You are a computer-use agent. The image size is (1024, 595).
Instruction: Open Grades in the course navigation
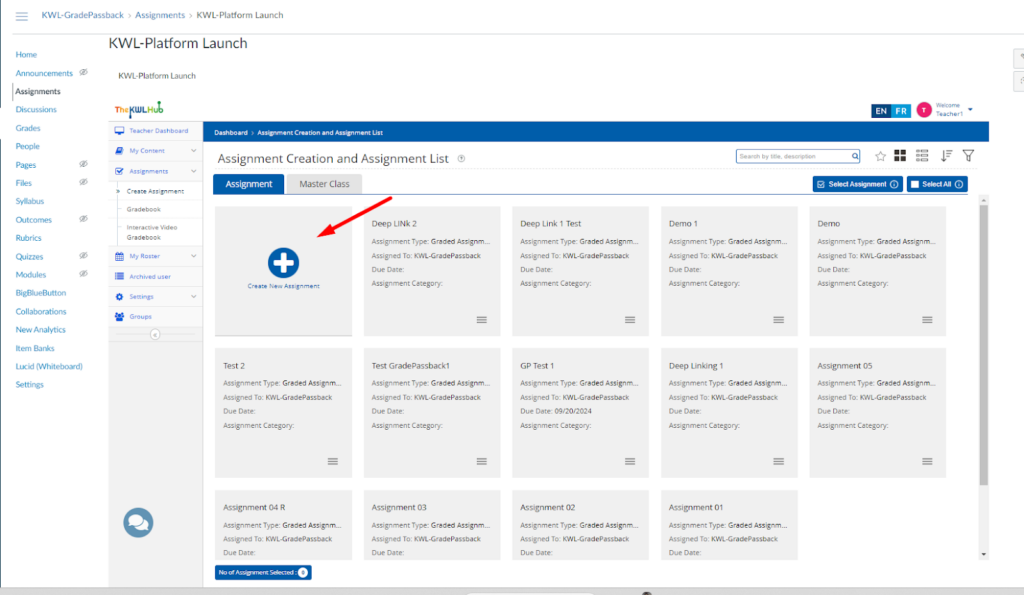[x=28, y=128]
